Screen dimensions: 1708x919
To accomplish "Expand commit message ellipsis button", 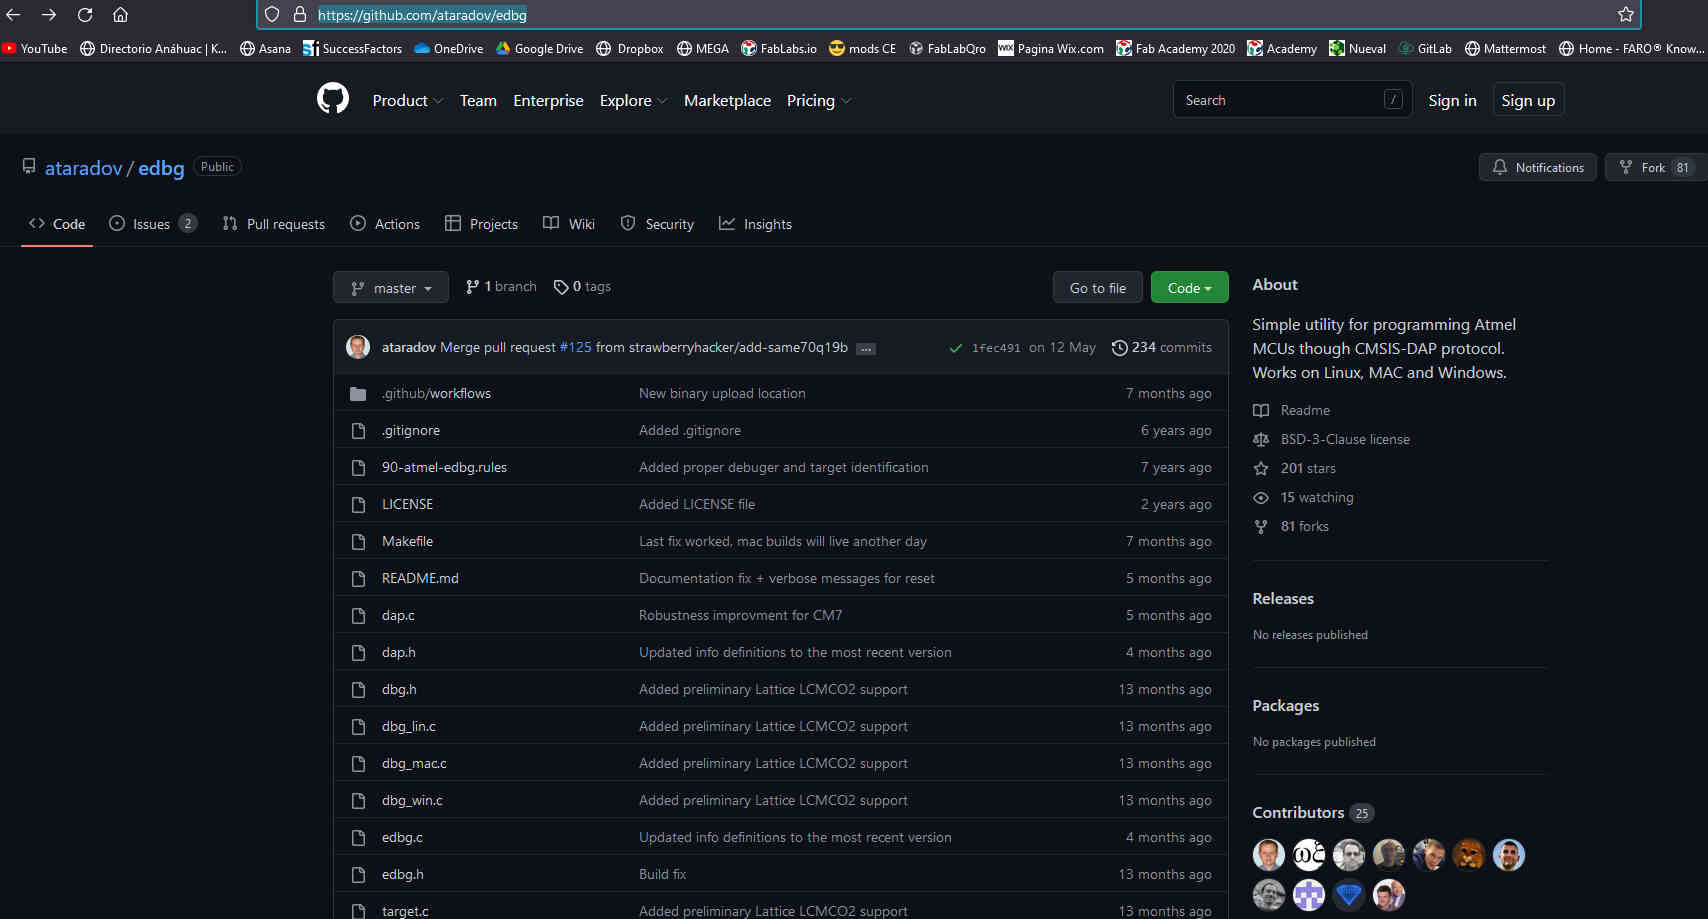I will coord(866,348).
